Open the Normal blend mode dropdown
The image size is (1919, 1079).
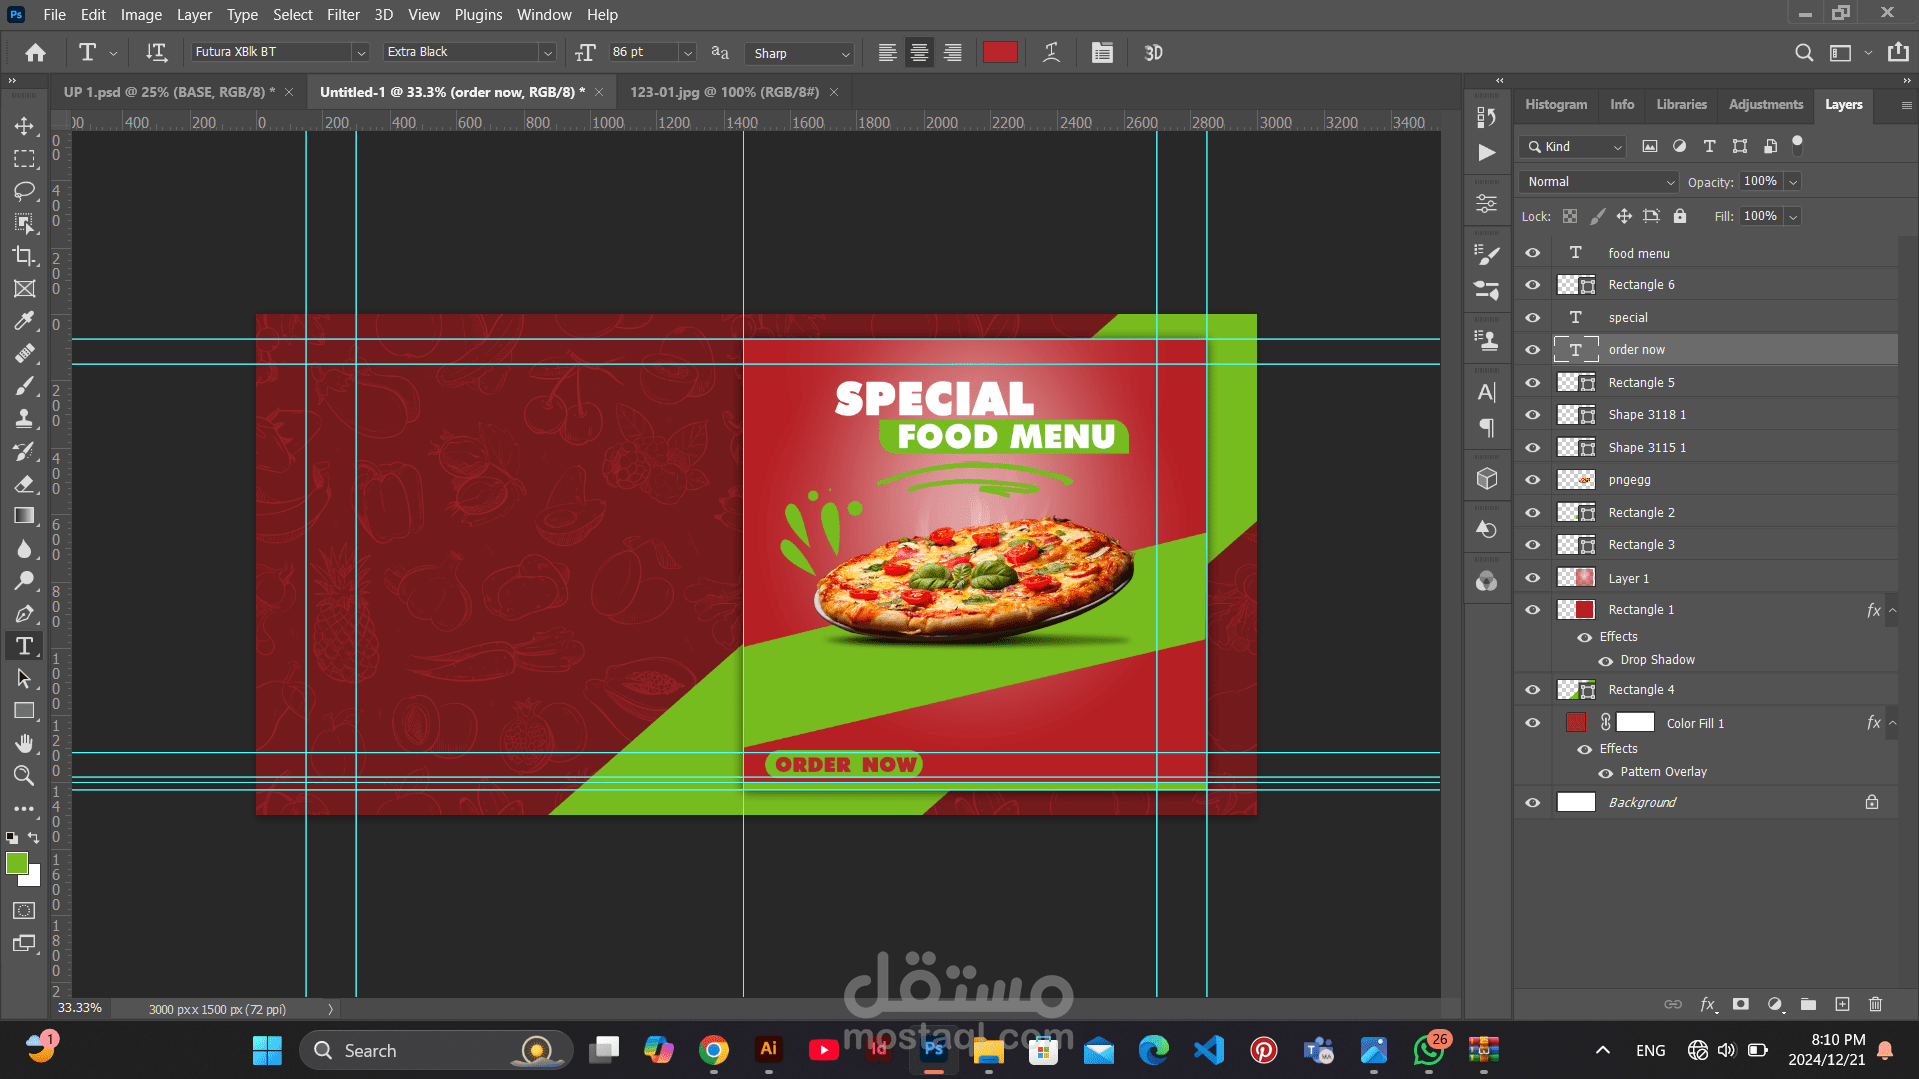click(1600, 181)
